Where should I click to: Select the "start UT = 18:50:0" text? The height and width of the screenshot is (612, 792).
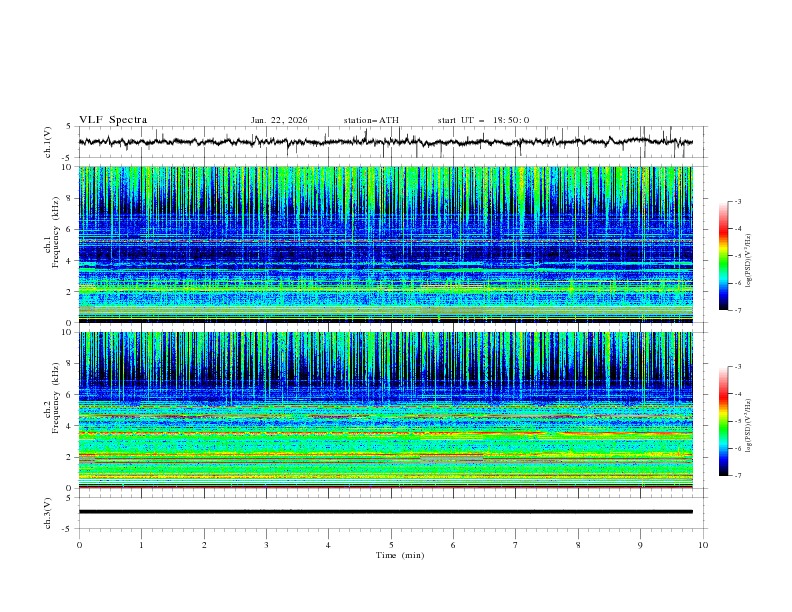point(483,120)
